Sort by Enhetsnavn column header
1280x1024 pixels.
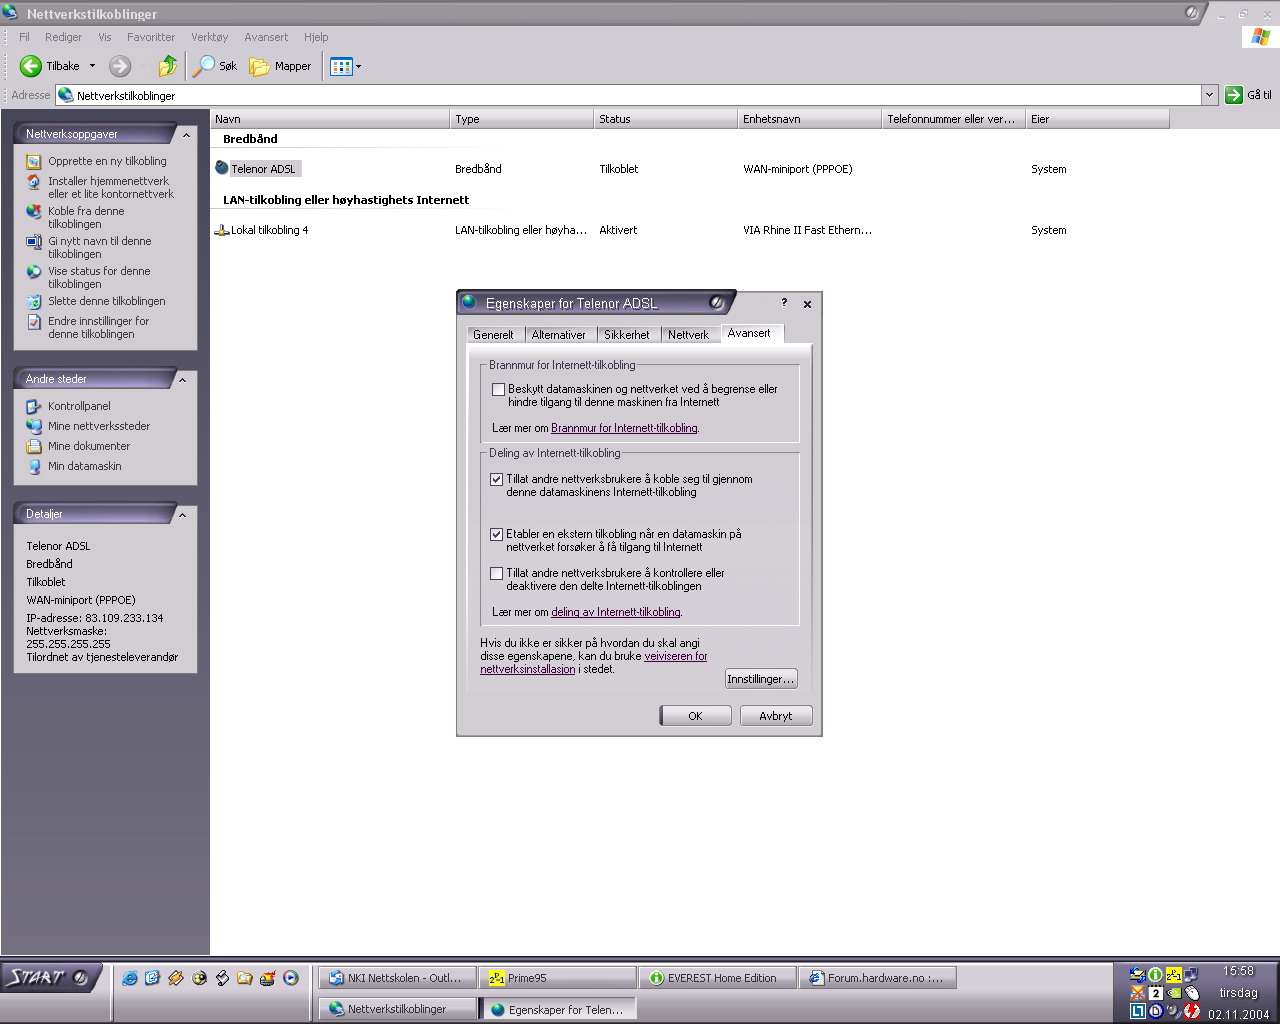click(809, 119)
